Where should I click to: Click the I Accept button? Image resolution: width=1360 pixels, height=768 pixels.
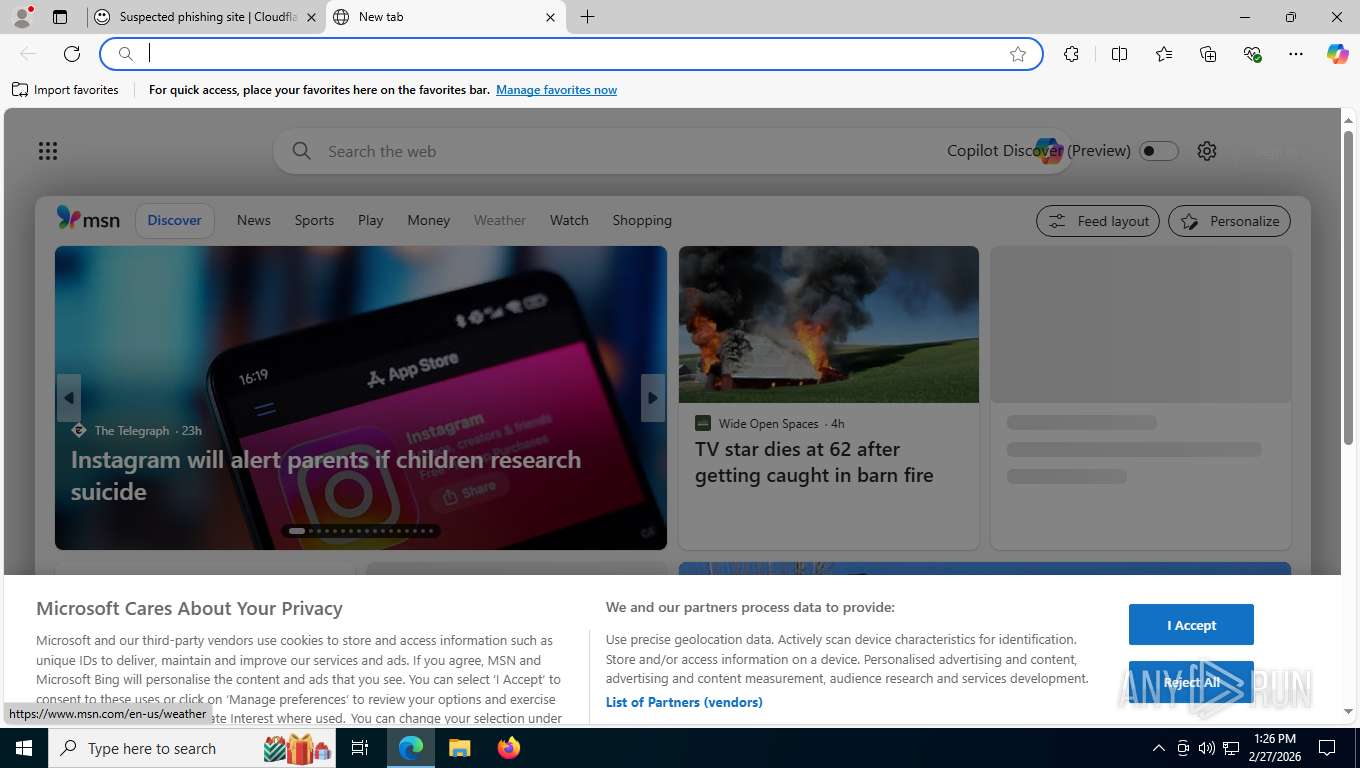coord(1191,625)
